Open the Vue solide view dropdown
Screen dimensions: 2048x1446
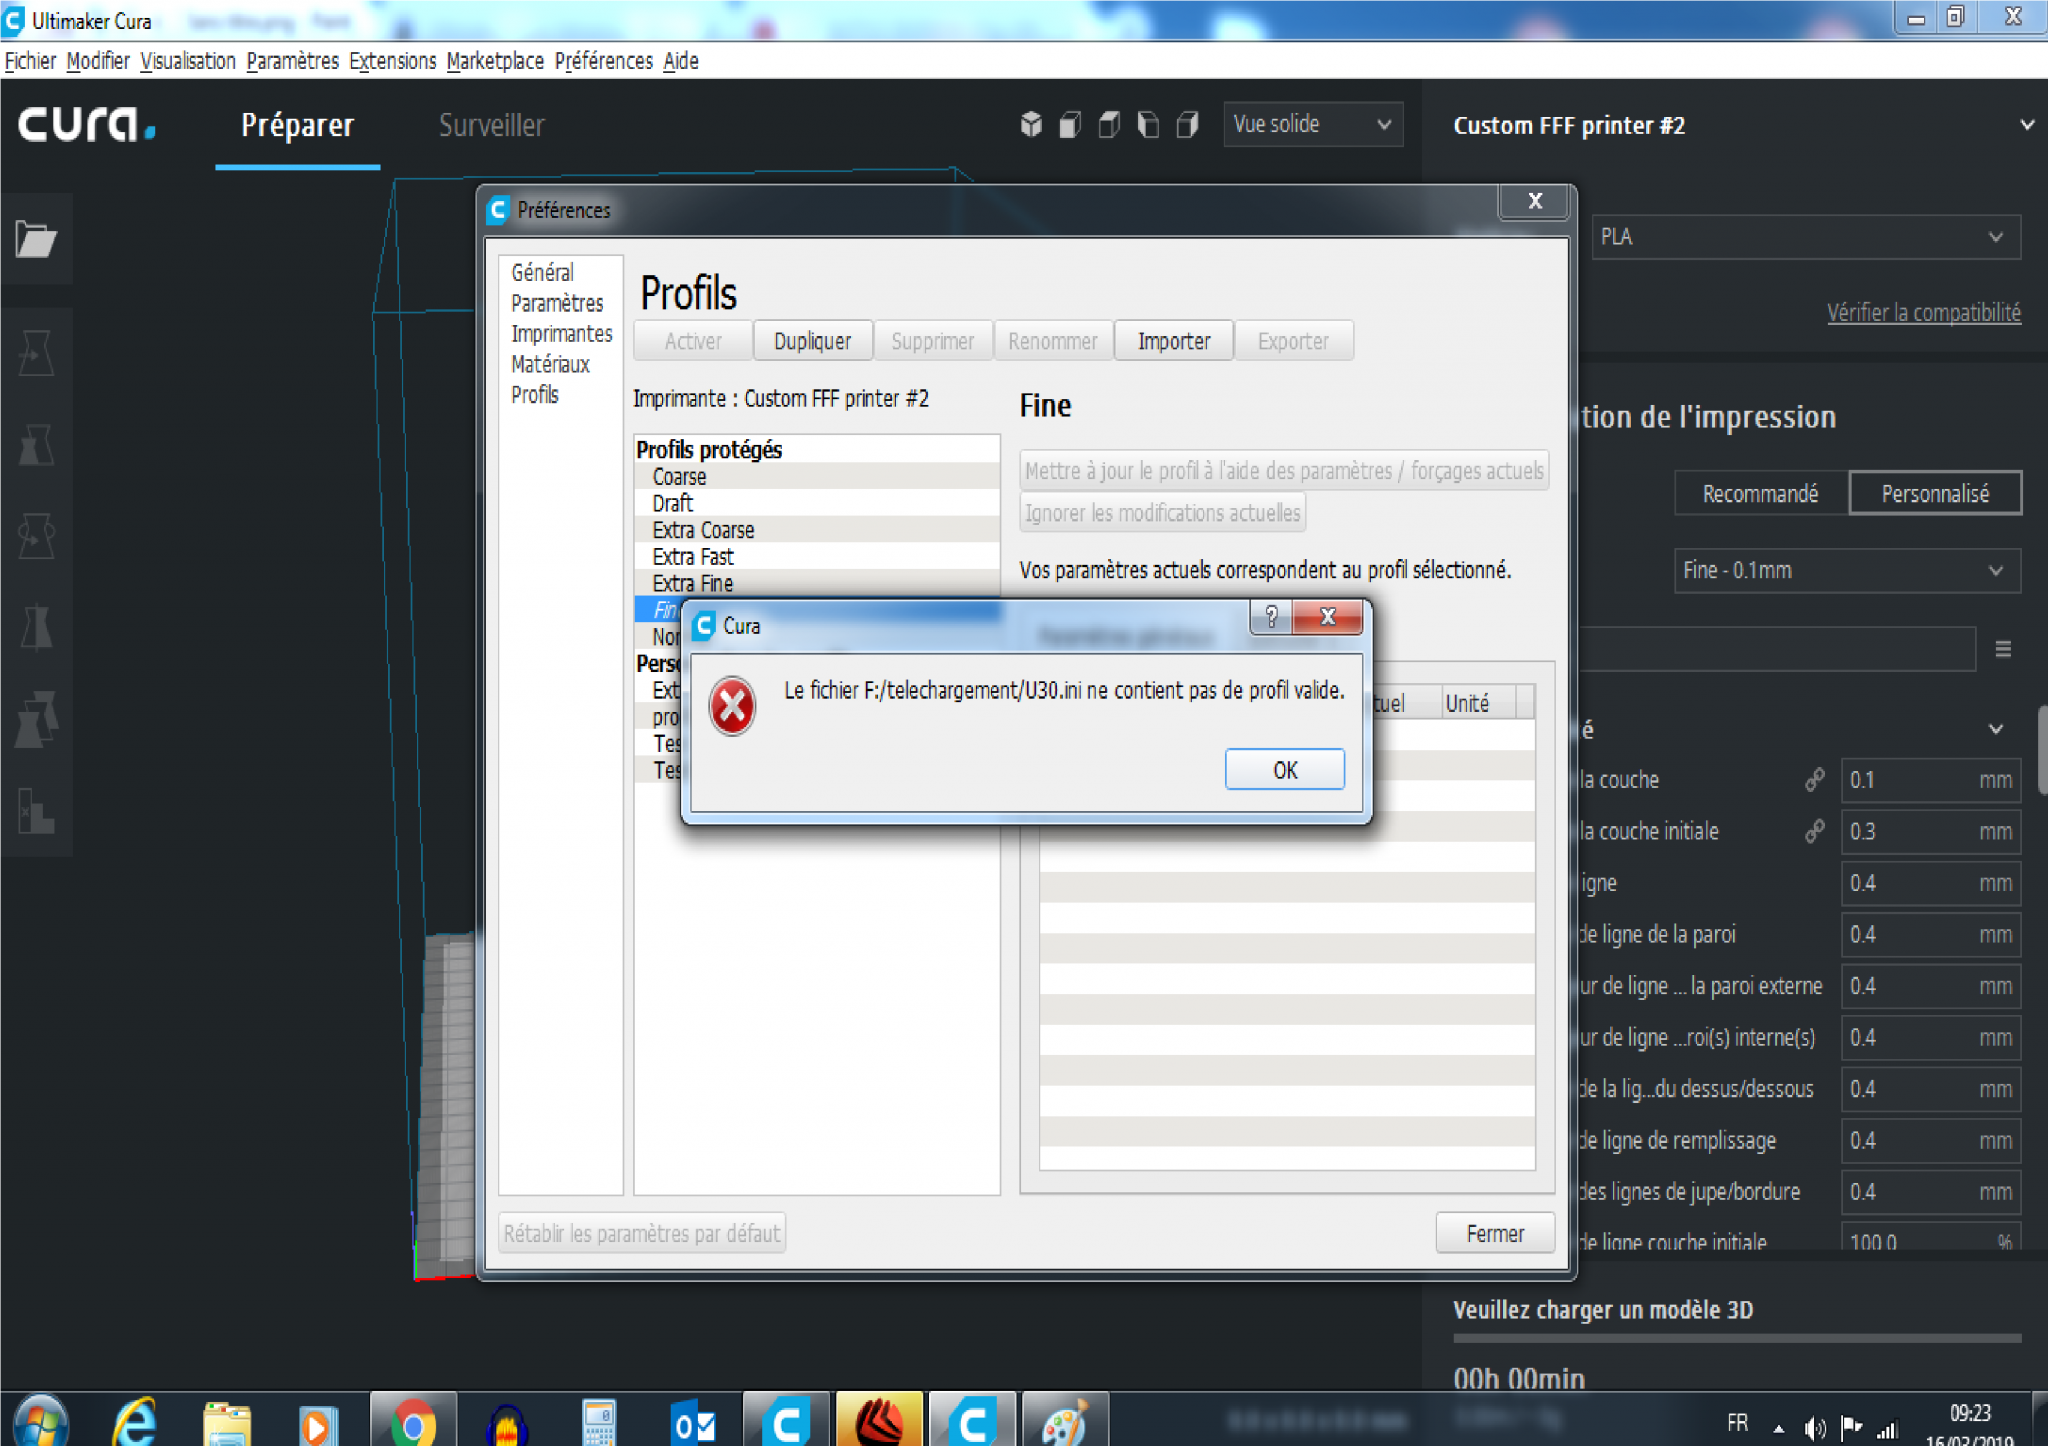coord(1312,125)
